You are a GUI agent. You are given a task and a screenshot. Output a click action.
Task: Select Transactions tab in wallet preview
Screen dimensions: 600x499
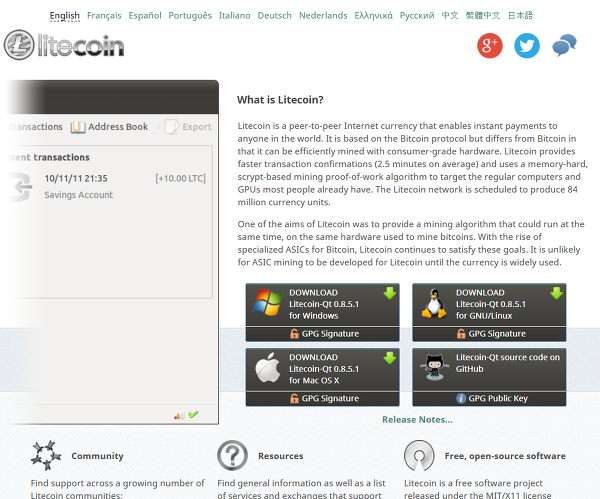(36, 127)
